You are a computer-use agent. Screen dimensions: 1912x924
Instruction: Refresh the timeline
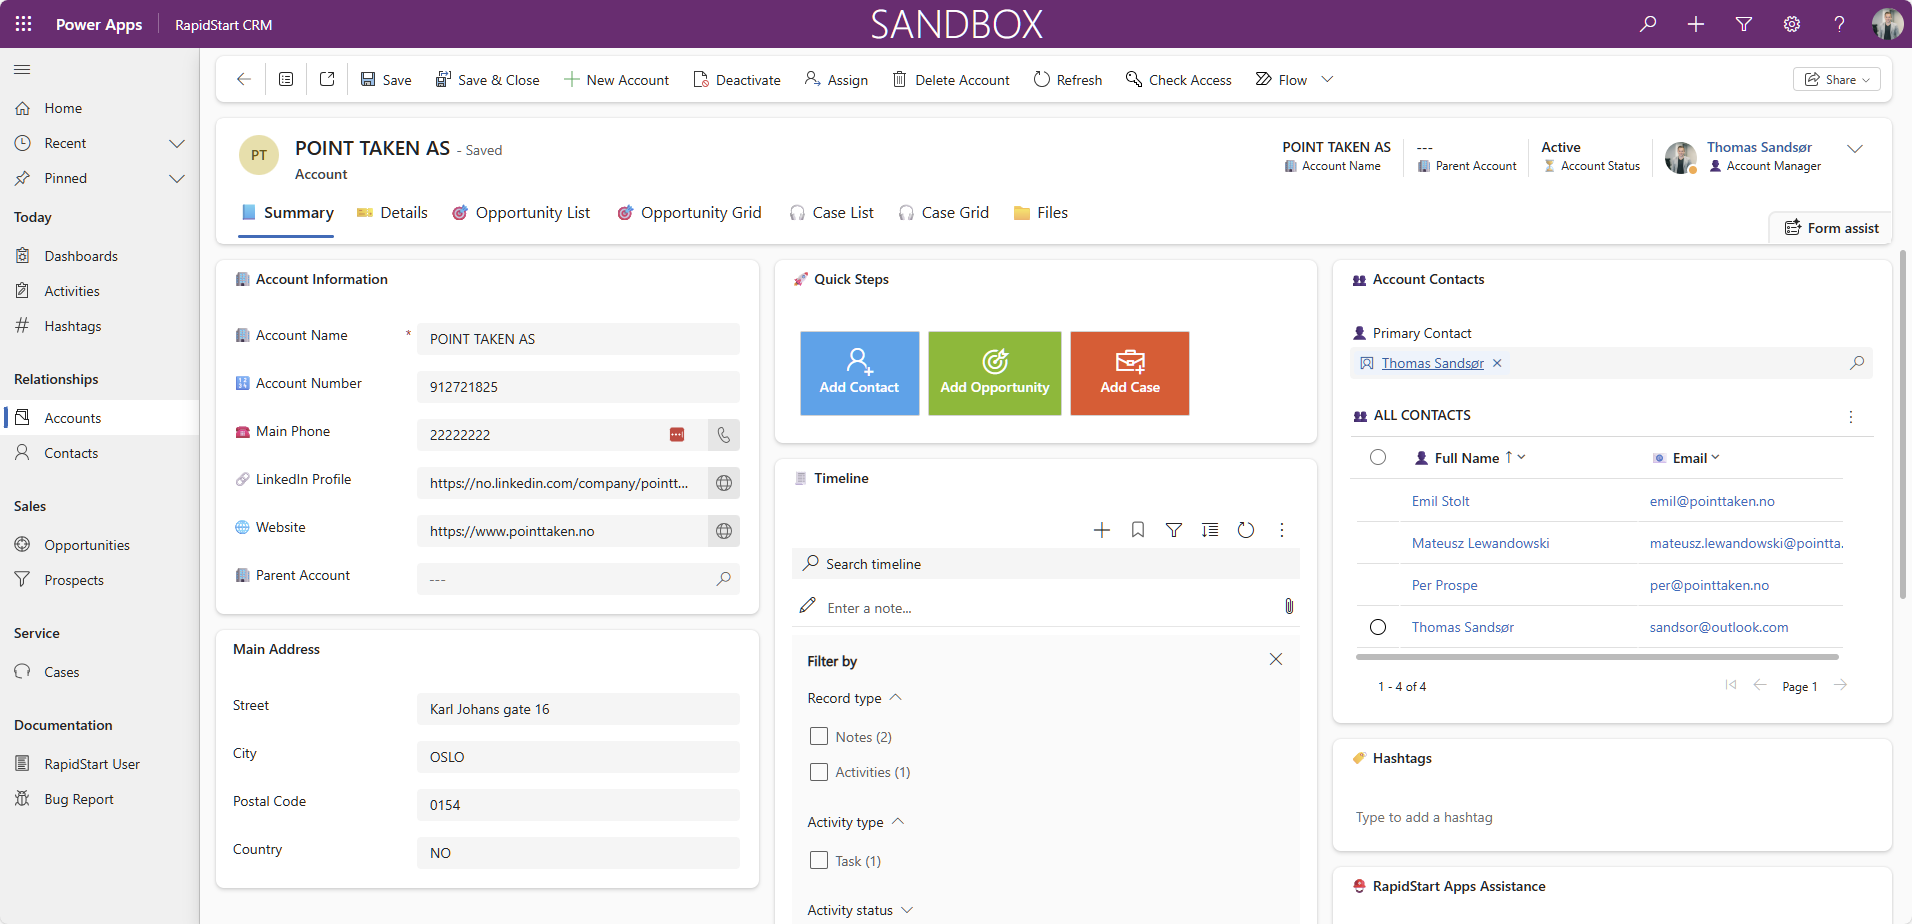tap(1246, 530)
